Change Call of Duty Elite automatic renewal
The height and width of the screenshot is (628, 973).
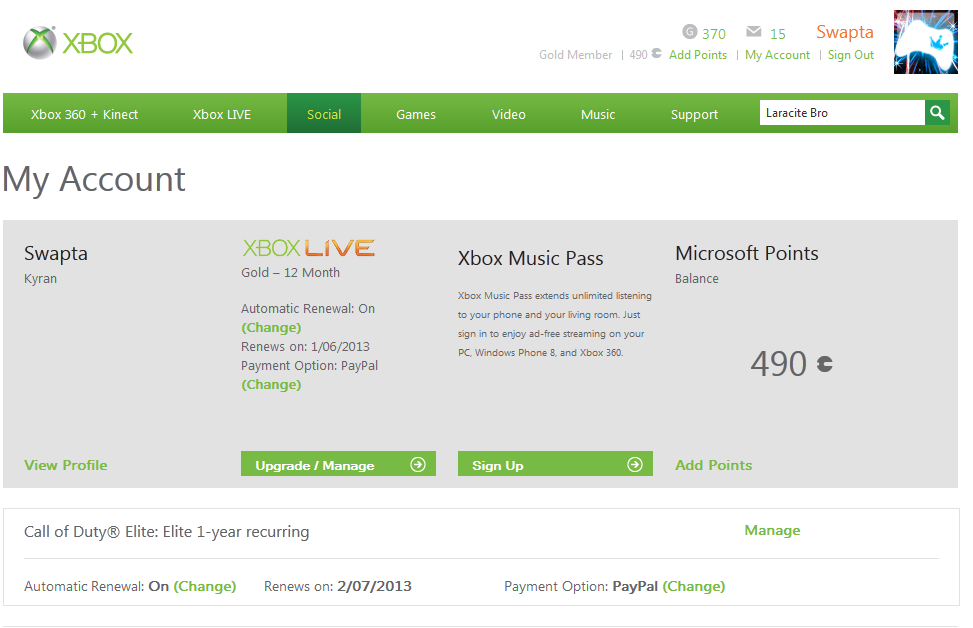pyautogui.click(x=205, y=586)
